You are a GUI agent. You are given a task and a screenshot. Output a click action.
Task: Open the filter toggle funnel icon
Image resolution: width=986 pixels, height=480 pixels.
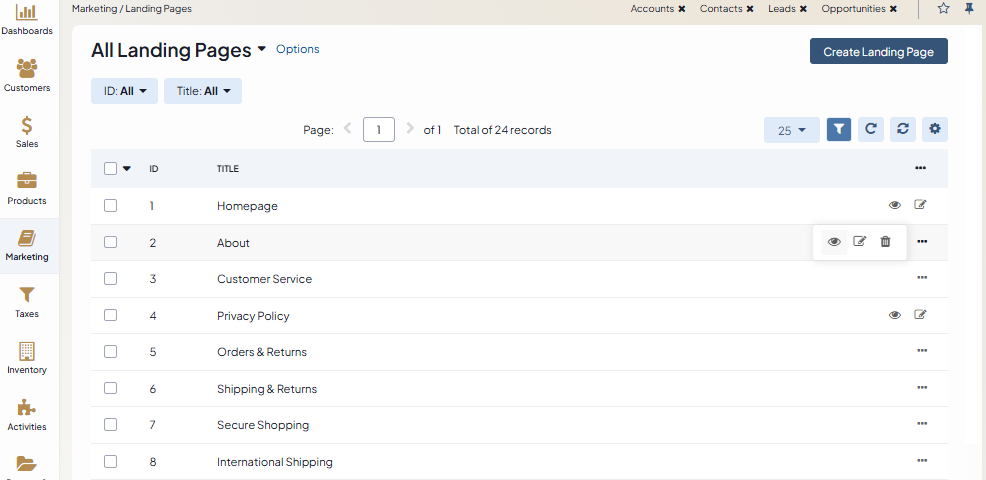coord(839,129)
